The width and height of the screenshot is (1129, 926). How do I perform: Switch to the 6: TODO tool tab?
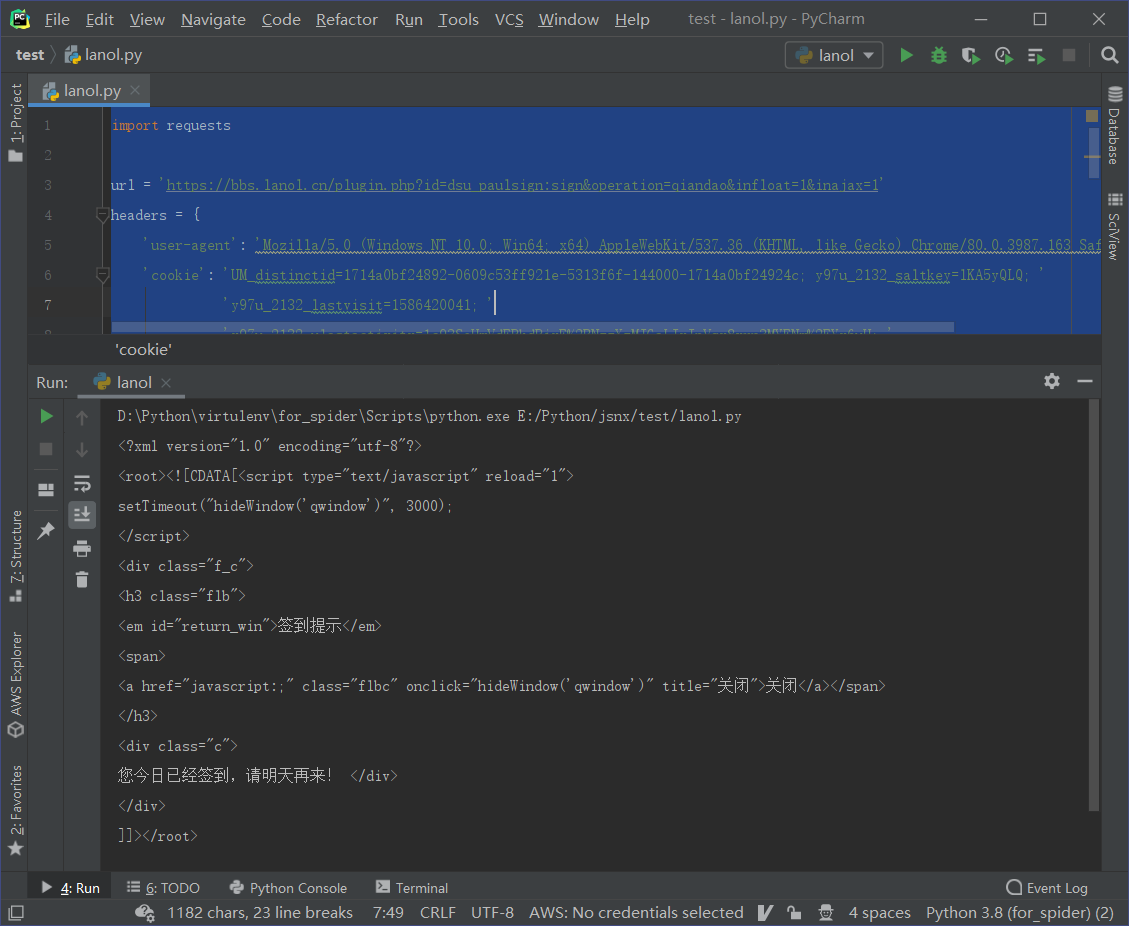click(x=163, y=888)
